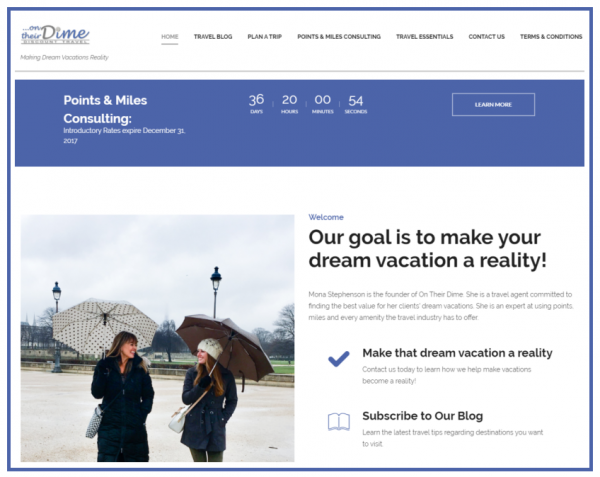
Task: Click the "Welcome" label text
Action: (x=326, y=217)
